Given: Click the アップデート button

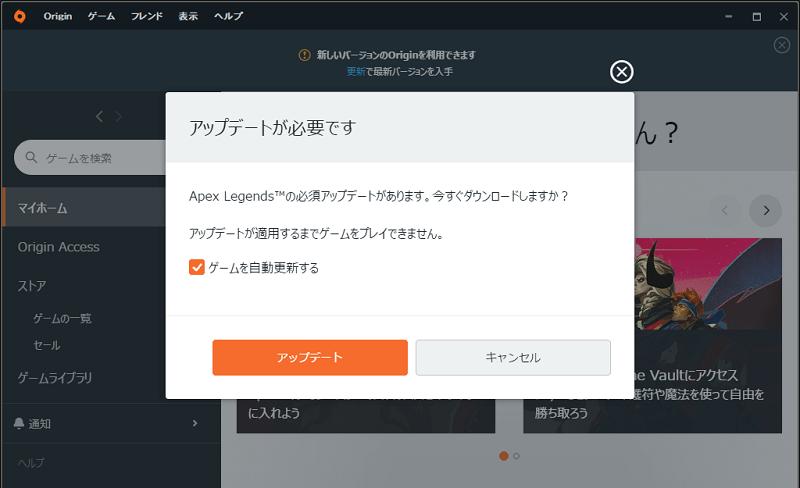Looking at the screenshot, I should (310, 357).
